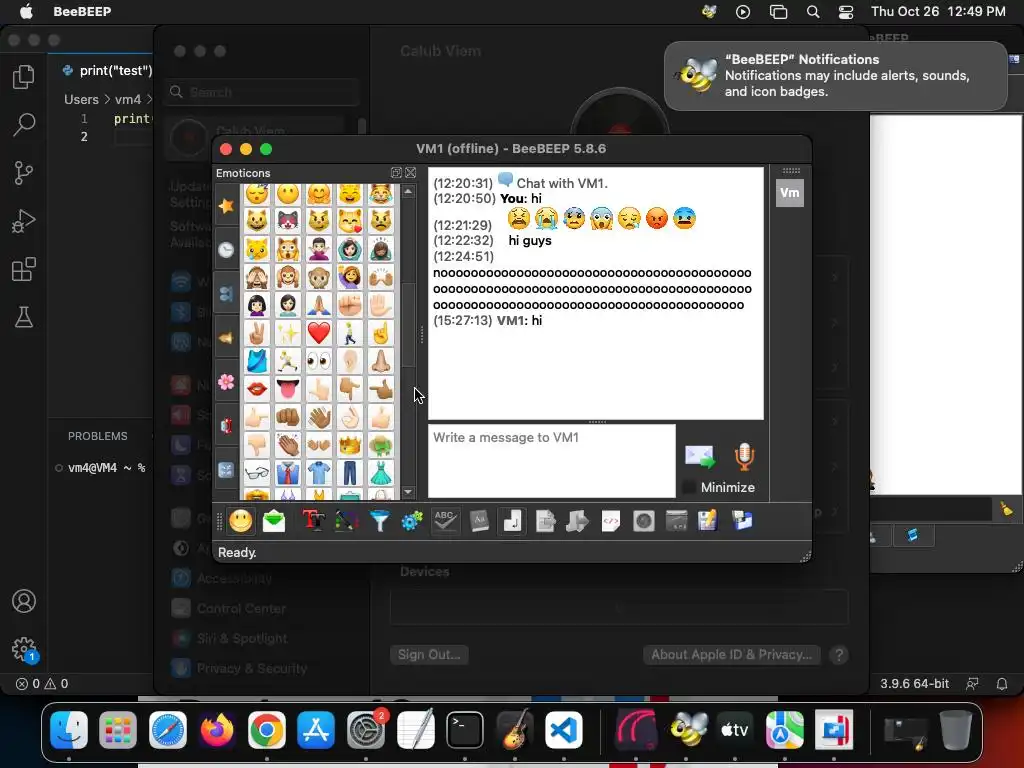This screenshot has height=768, width=1024.
Task: Insert the tongue emoticon
Action: coord(288,389)
